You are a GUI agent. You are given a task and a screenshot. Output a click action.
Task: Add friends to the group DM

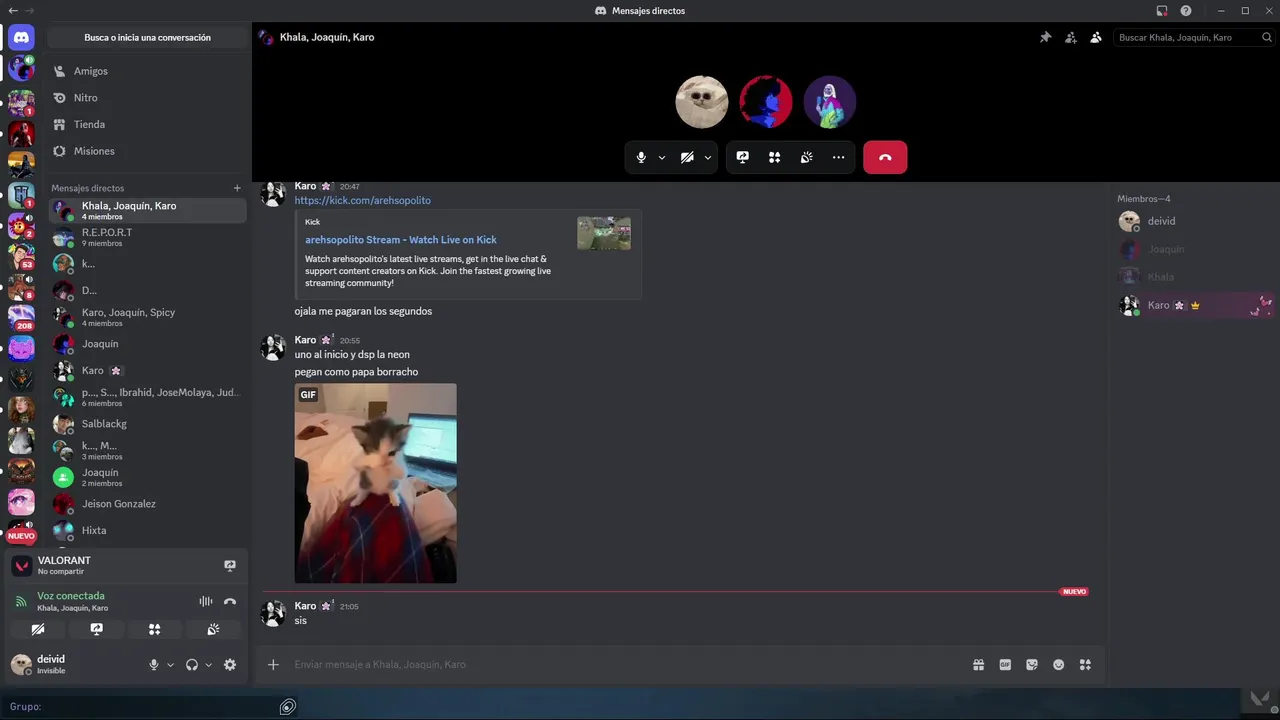point(1070,37)
